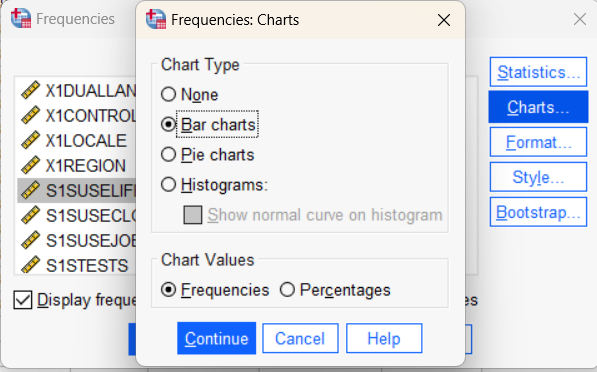Click the scale icon beside S1SUSECL variable
The height and width of the screenshot is (372, 597).
(30, 216)
